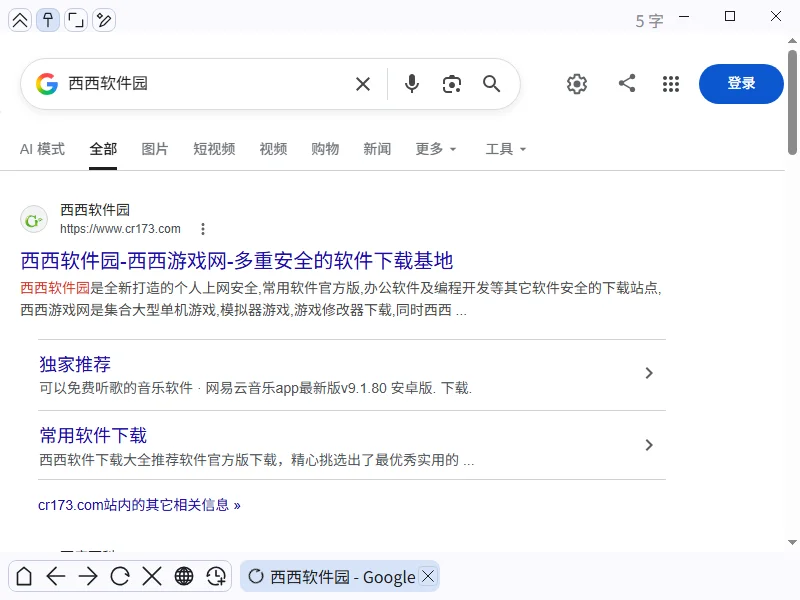800x600 pixels.
Task: Start voice search with microphone icon
Action: [x=412, y=84]
